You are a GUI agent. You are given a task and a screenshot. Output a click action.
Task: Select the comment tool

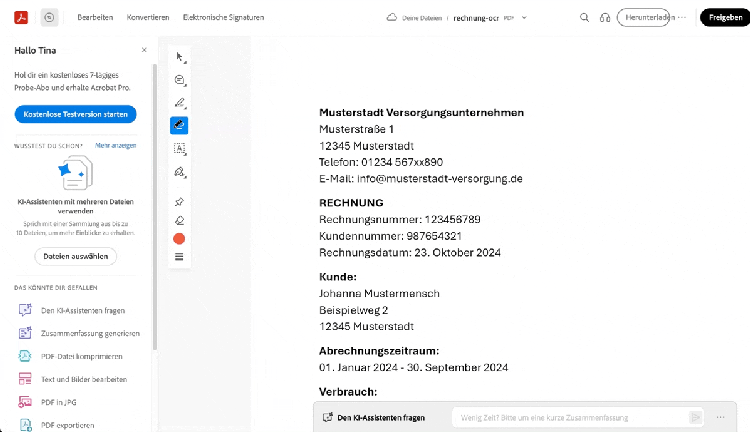pos(179,80)
